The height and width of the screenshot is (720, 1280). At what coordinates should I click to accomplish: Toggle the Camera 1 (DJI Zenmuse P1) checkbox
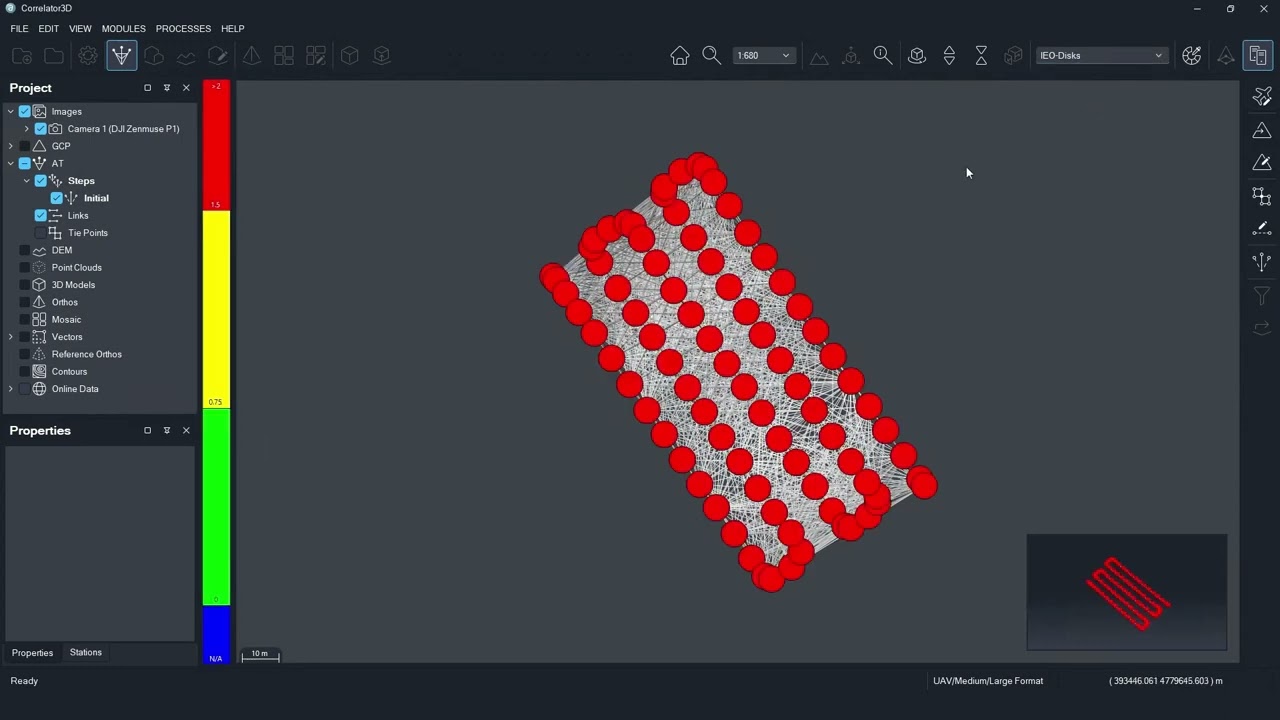tap(41, 129)
